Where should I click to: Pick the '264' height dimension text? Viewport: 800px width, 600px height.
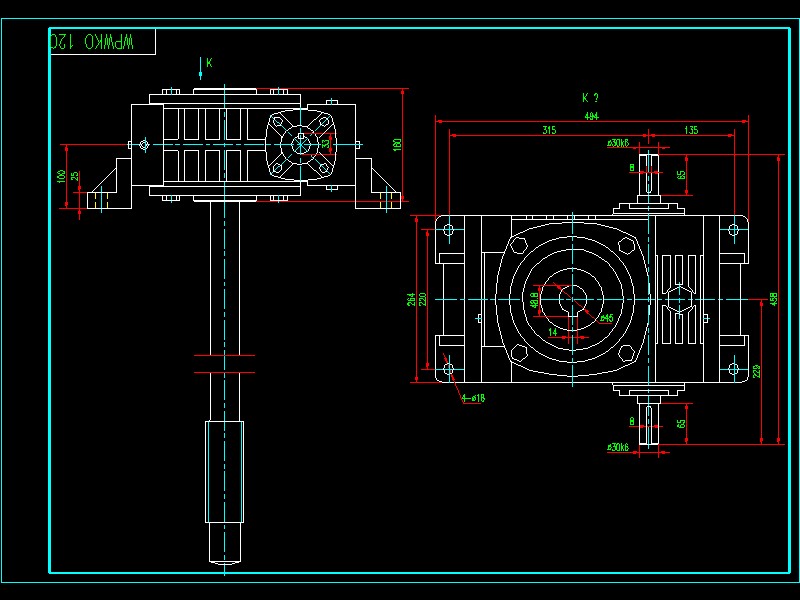tap(411, 299)
